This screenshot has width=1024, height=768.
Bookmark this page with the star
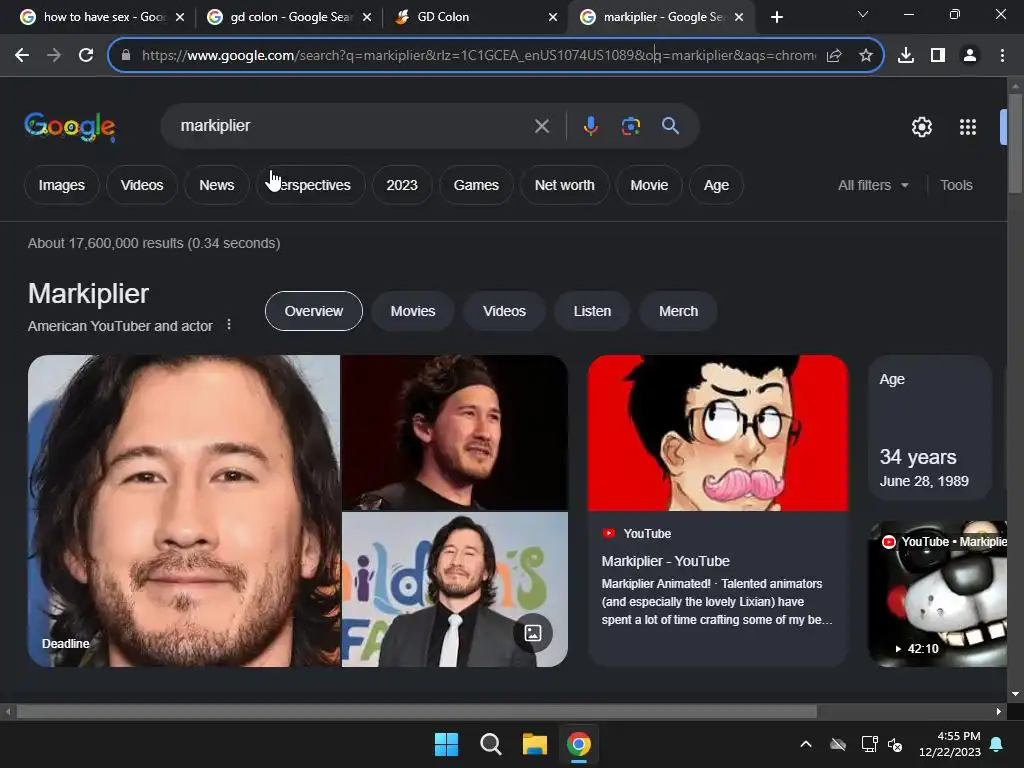click(866, 56)
